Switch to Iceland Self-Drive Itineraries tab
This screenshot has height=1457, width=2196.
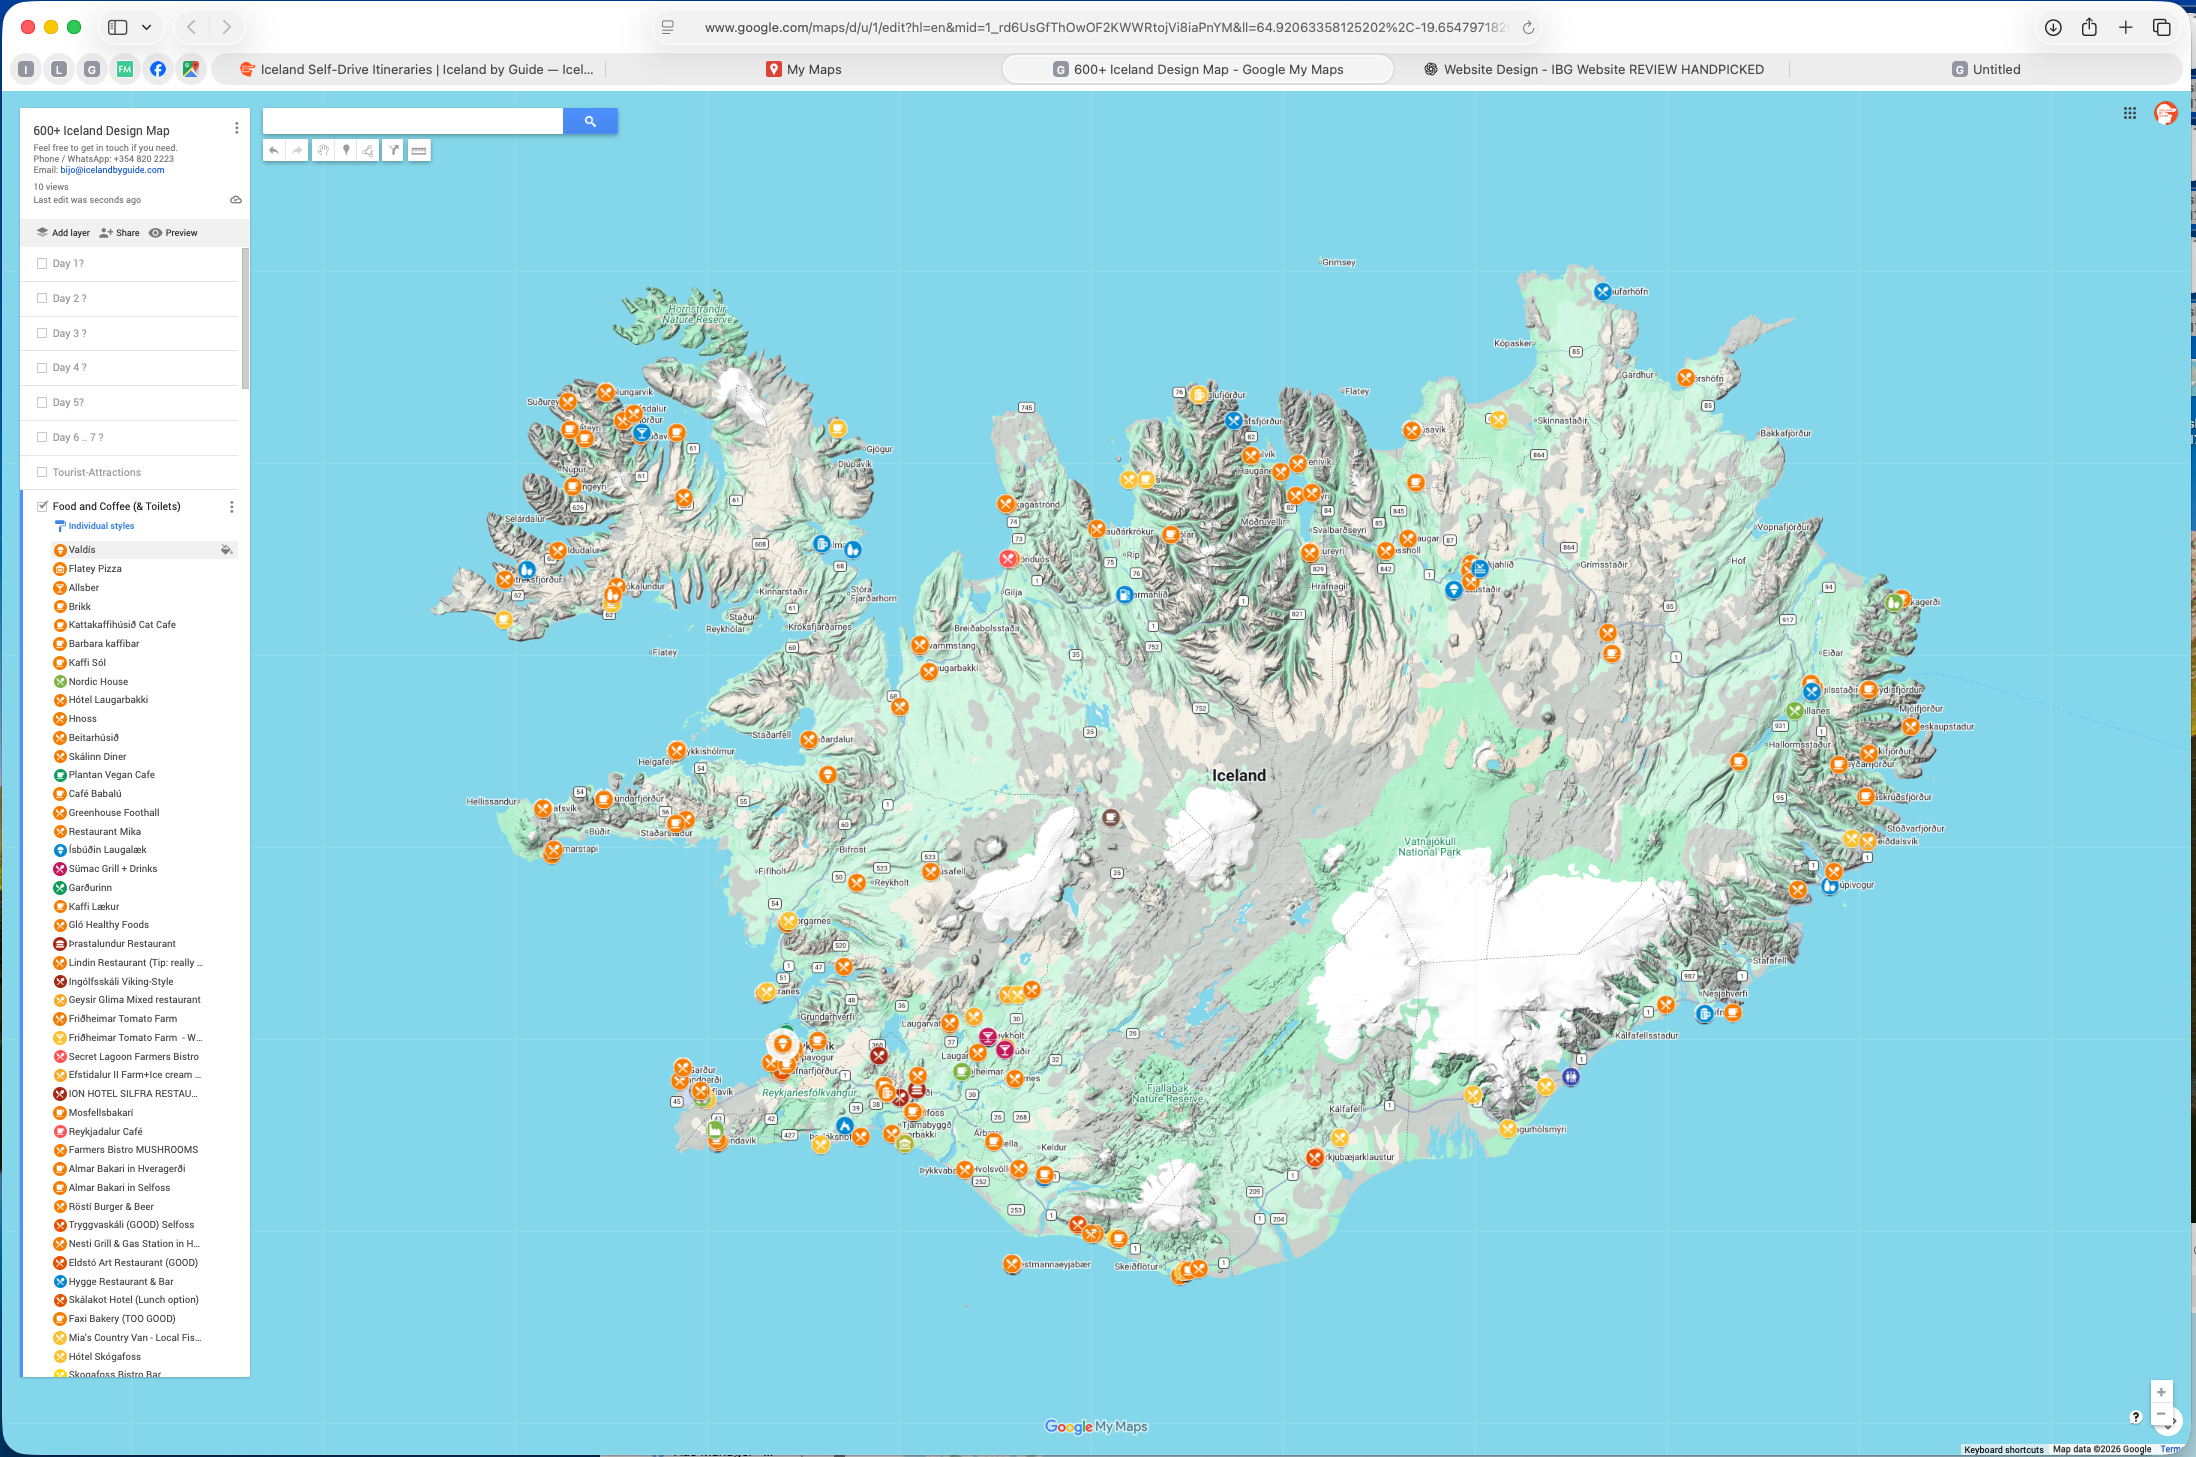click(417, 70)
